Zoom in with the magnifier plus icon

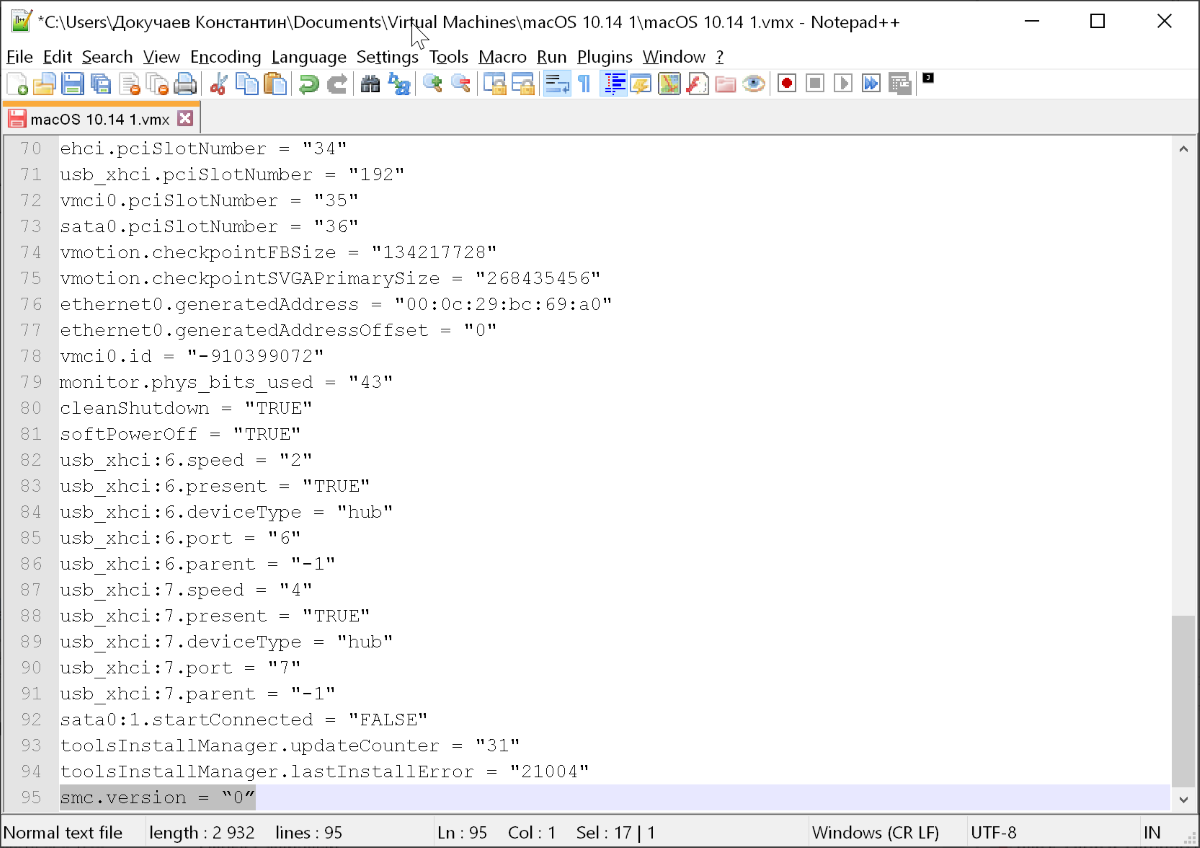[433, 84]
